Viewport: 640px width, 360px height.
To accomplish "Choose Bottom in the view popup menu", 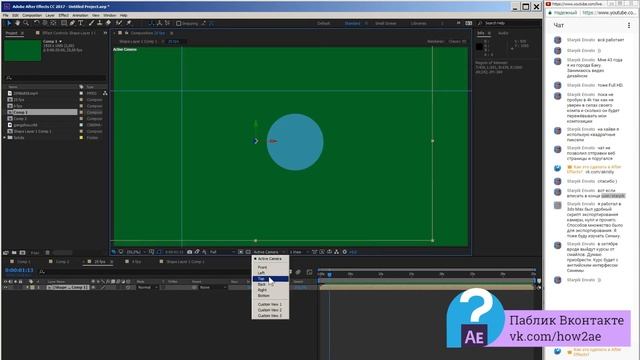I will click(x=270, y=296).
